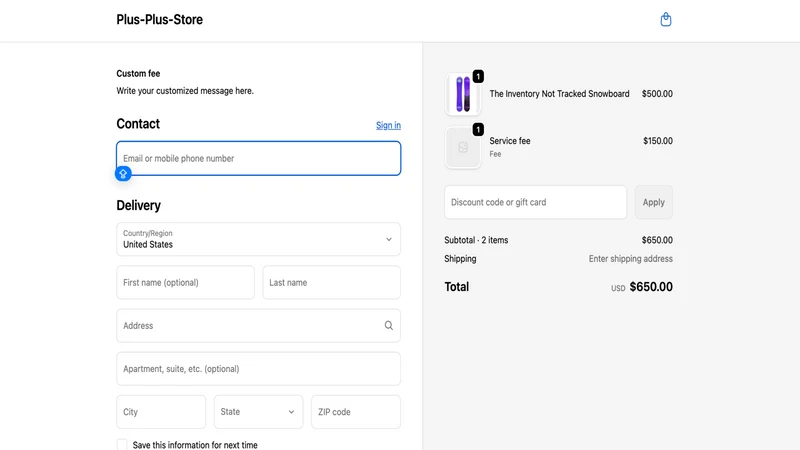Follow the Sign in link
800x450 pixels.
[x=388, y=125]
